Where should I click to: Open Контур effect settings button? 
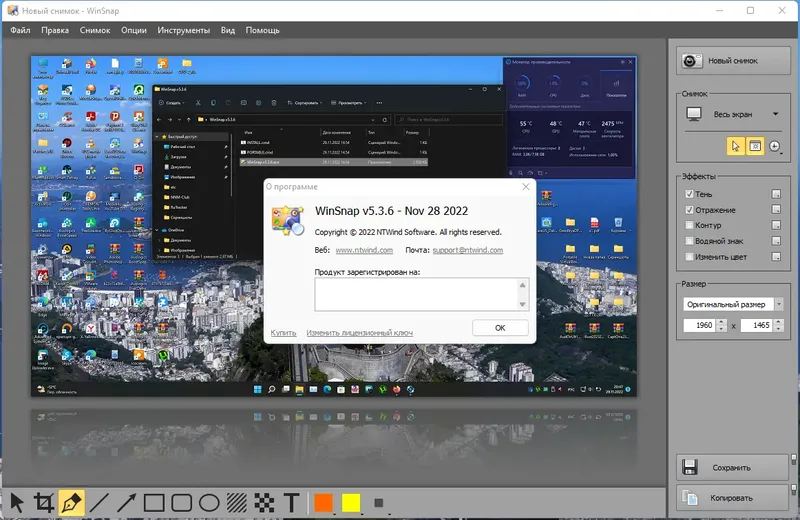click(776, 225)
